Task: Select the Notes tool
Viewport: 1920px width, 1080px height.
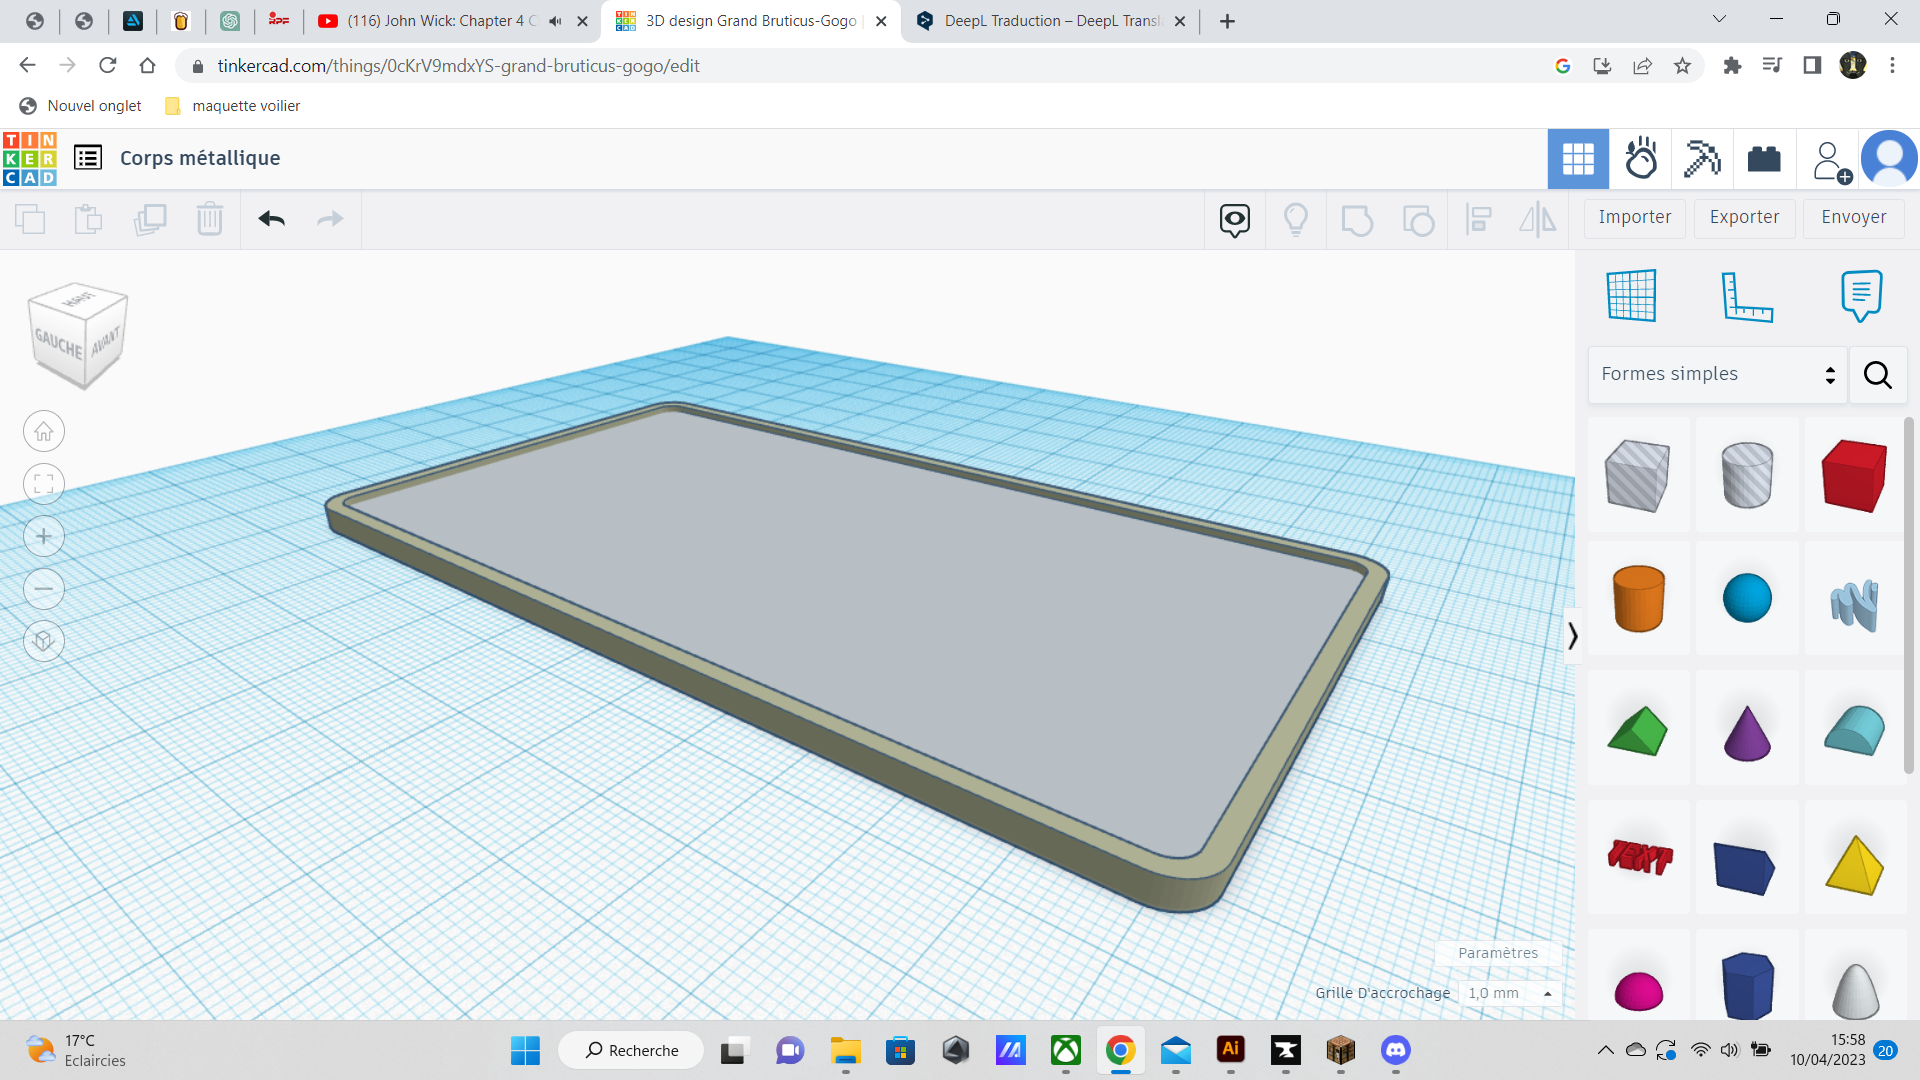Action: pyautogui.click(x=1861, y=295)
